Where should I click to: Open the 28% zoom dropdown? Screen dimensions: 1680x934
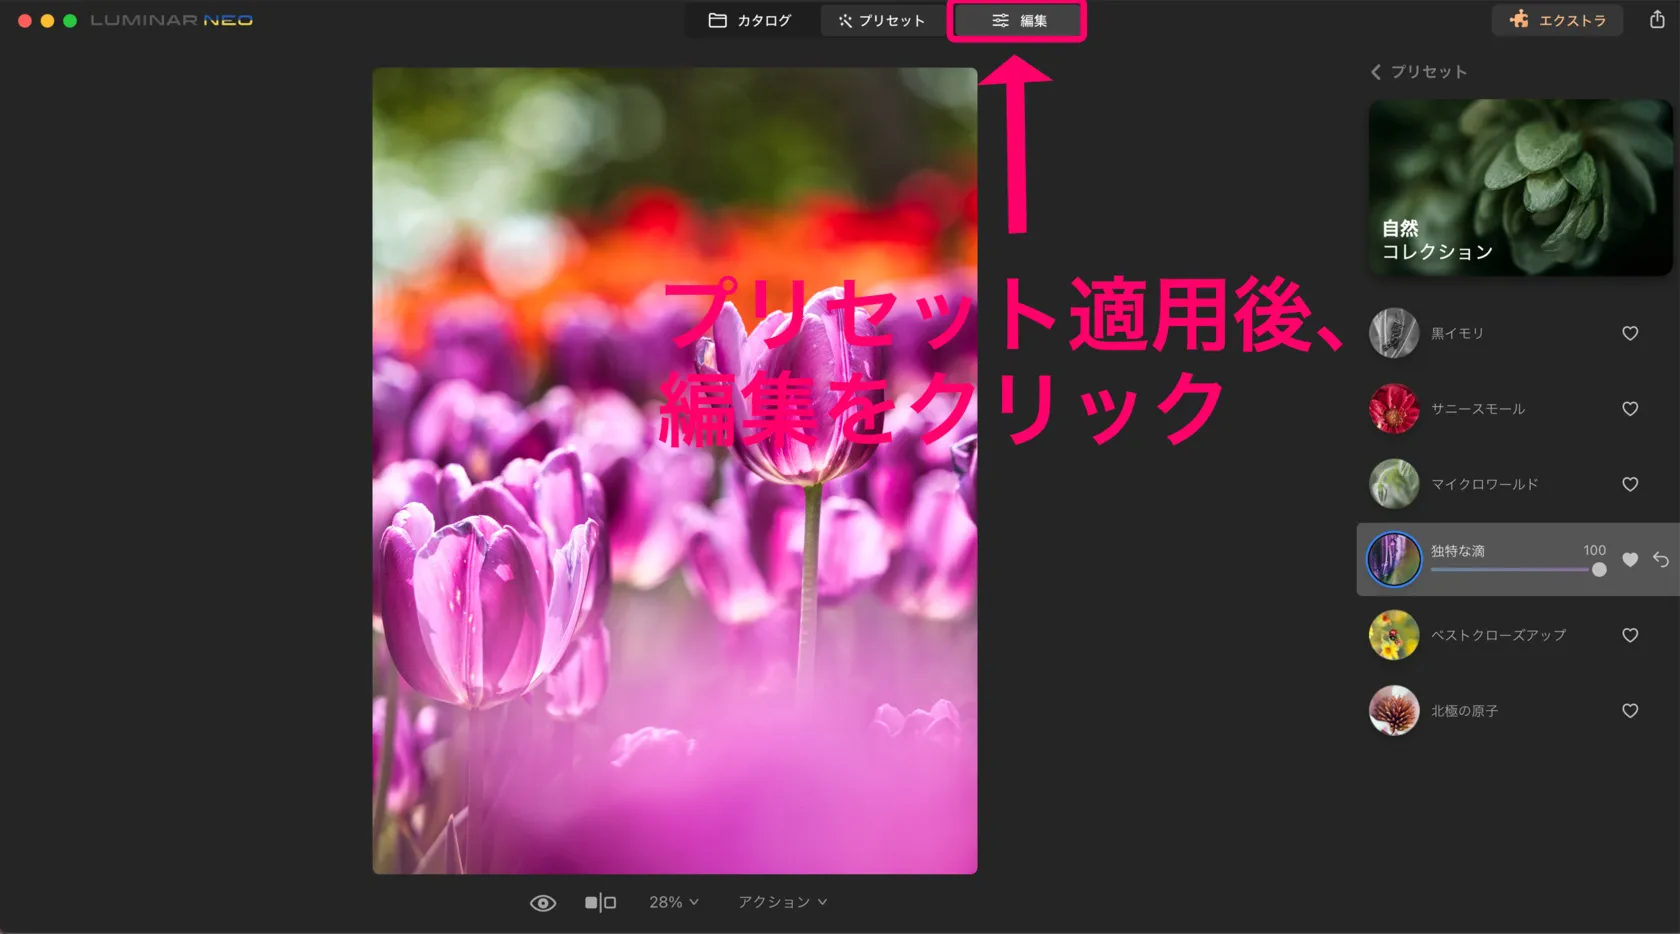point(673,902)
